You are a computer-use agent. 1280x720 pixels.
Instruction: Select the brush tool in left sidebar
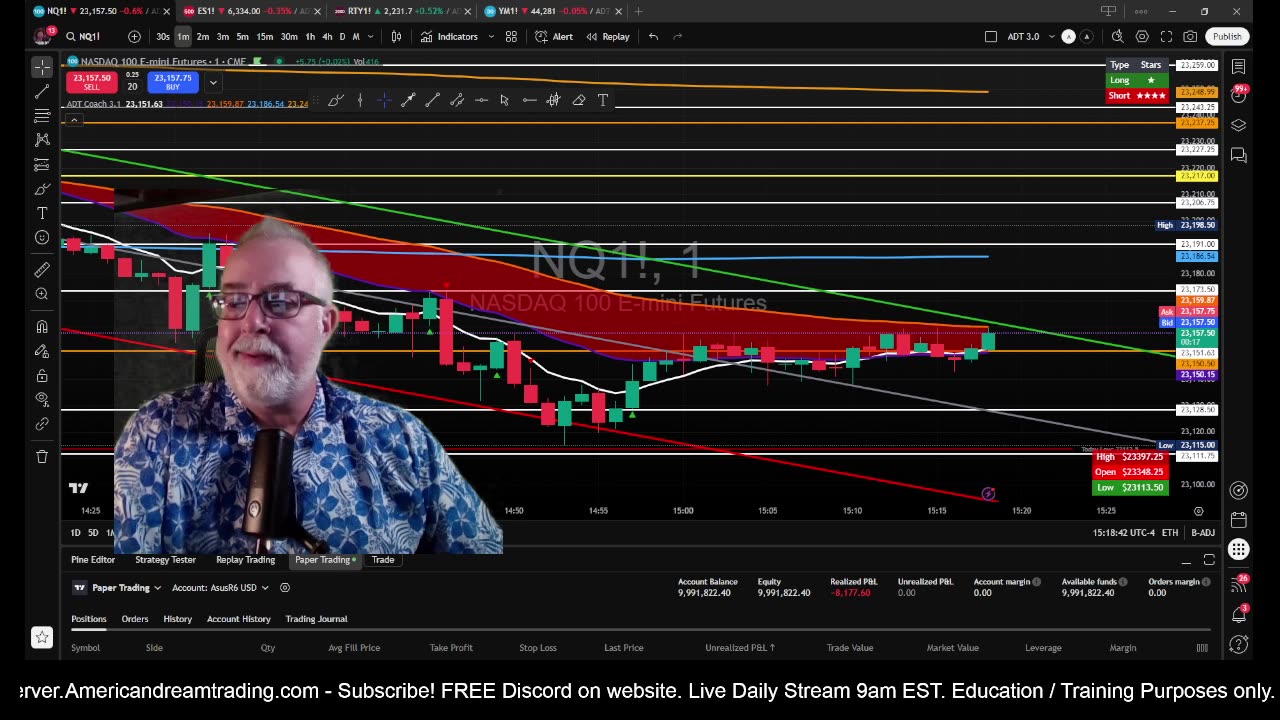tap(42, 189)
